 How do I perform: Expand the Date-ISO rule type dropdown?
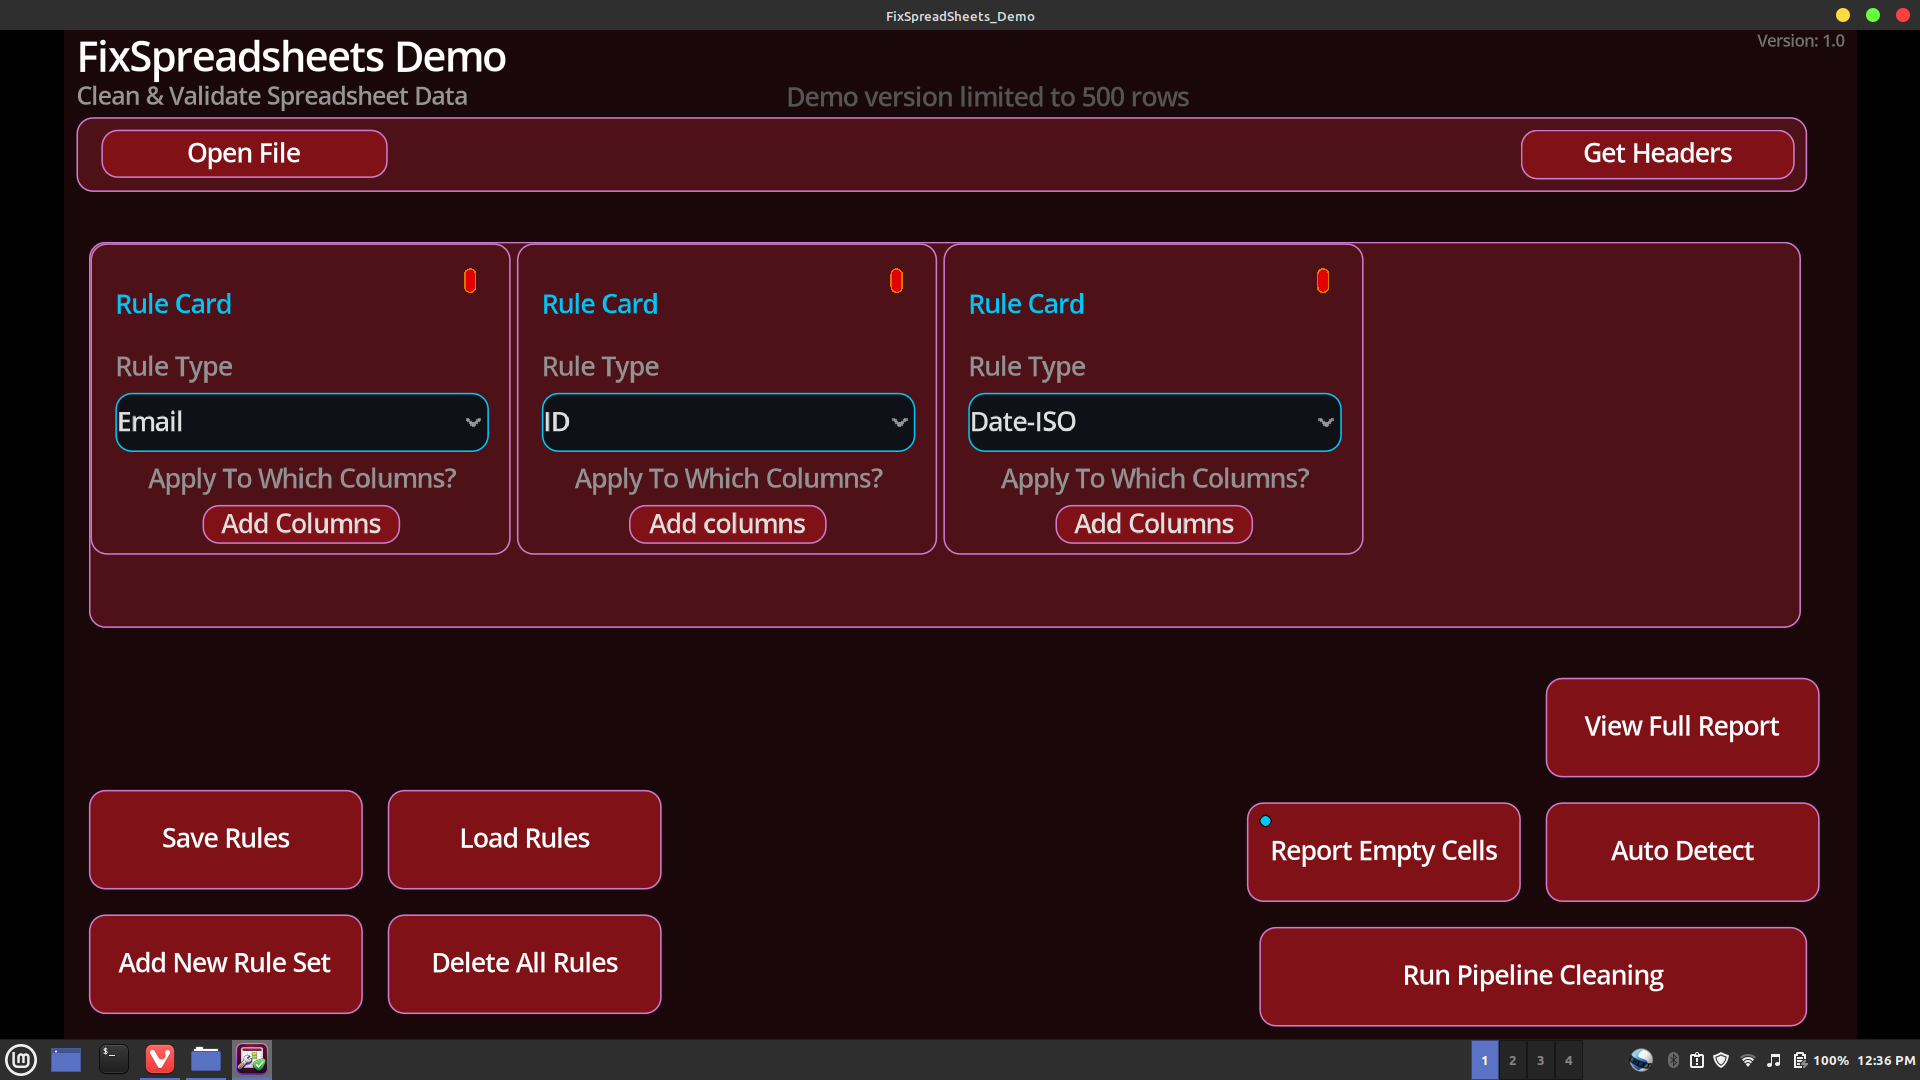[x=1154, y=422]
